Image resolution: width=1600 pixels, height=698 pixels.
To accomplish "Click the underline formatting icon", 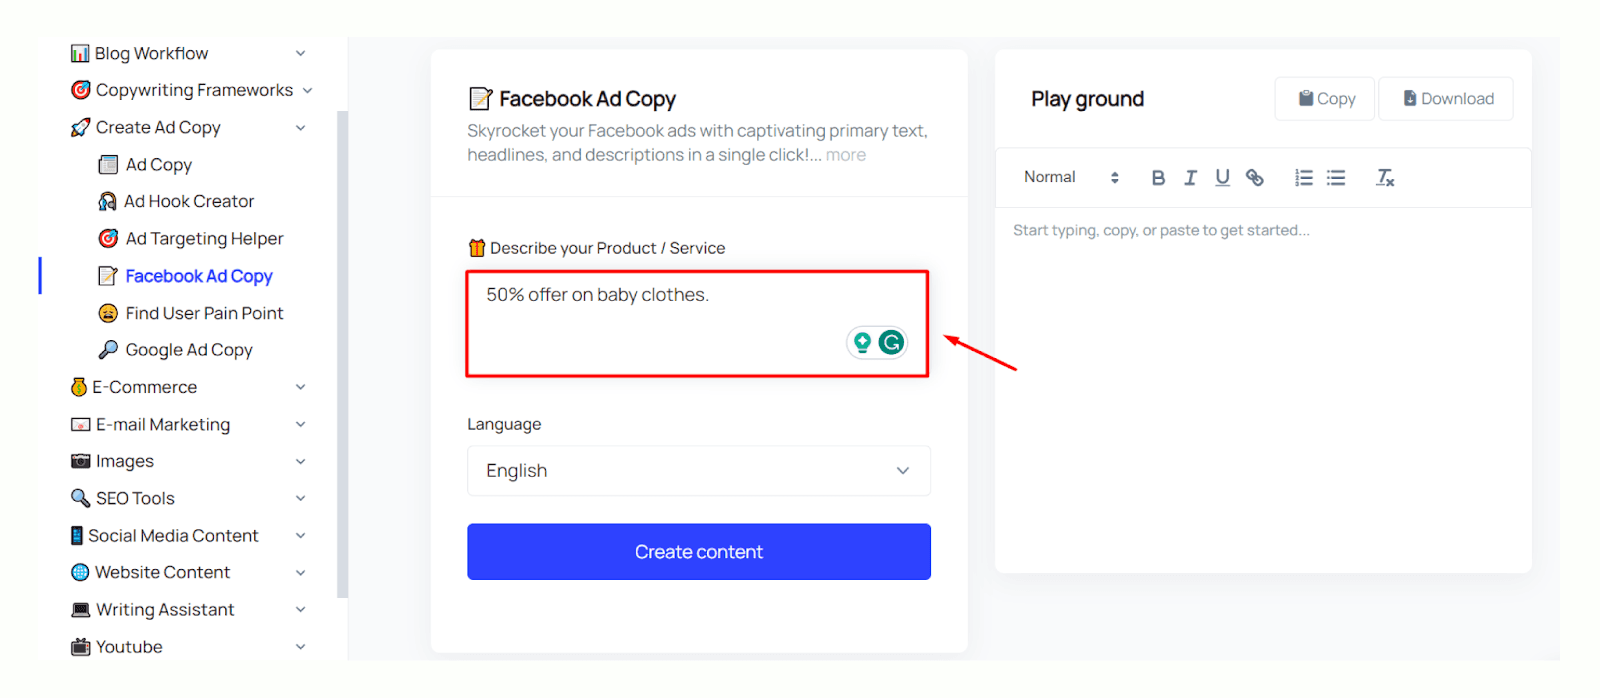I will pyautogui.click(x=1222, y=178).
